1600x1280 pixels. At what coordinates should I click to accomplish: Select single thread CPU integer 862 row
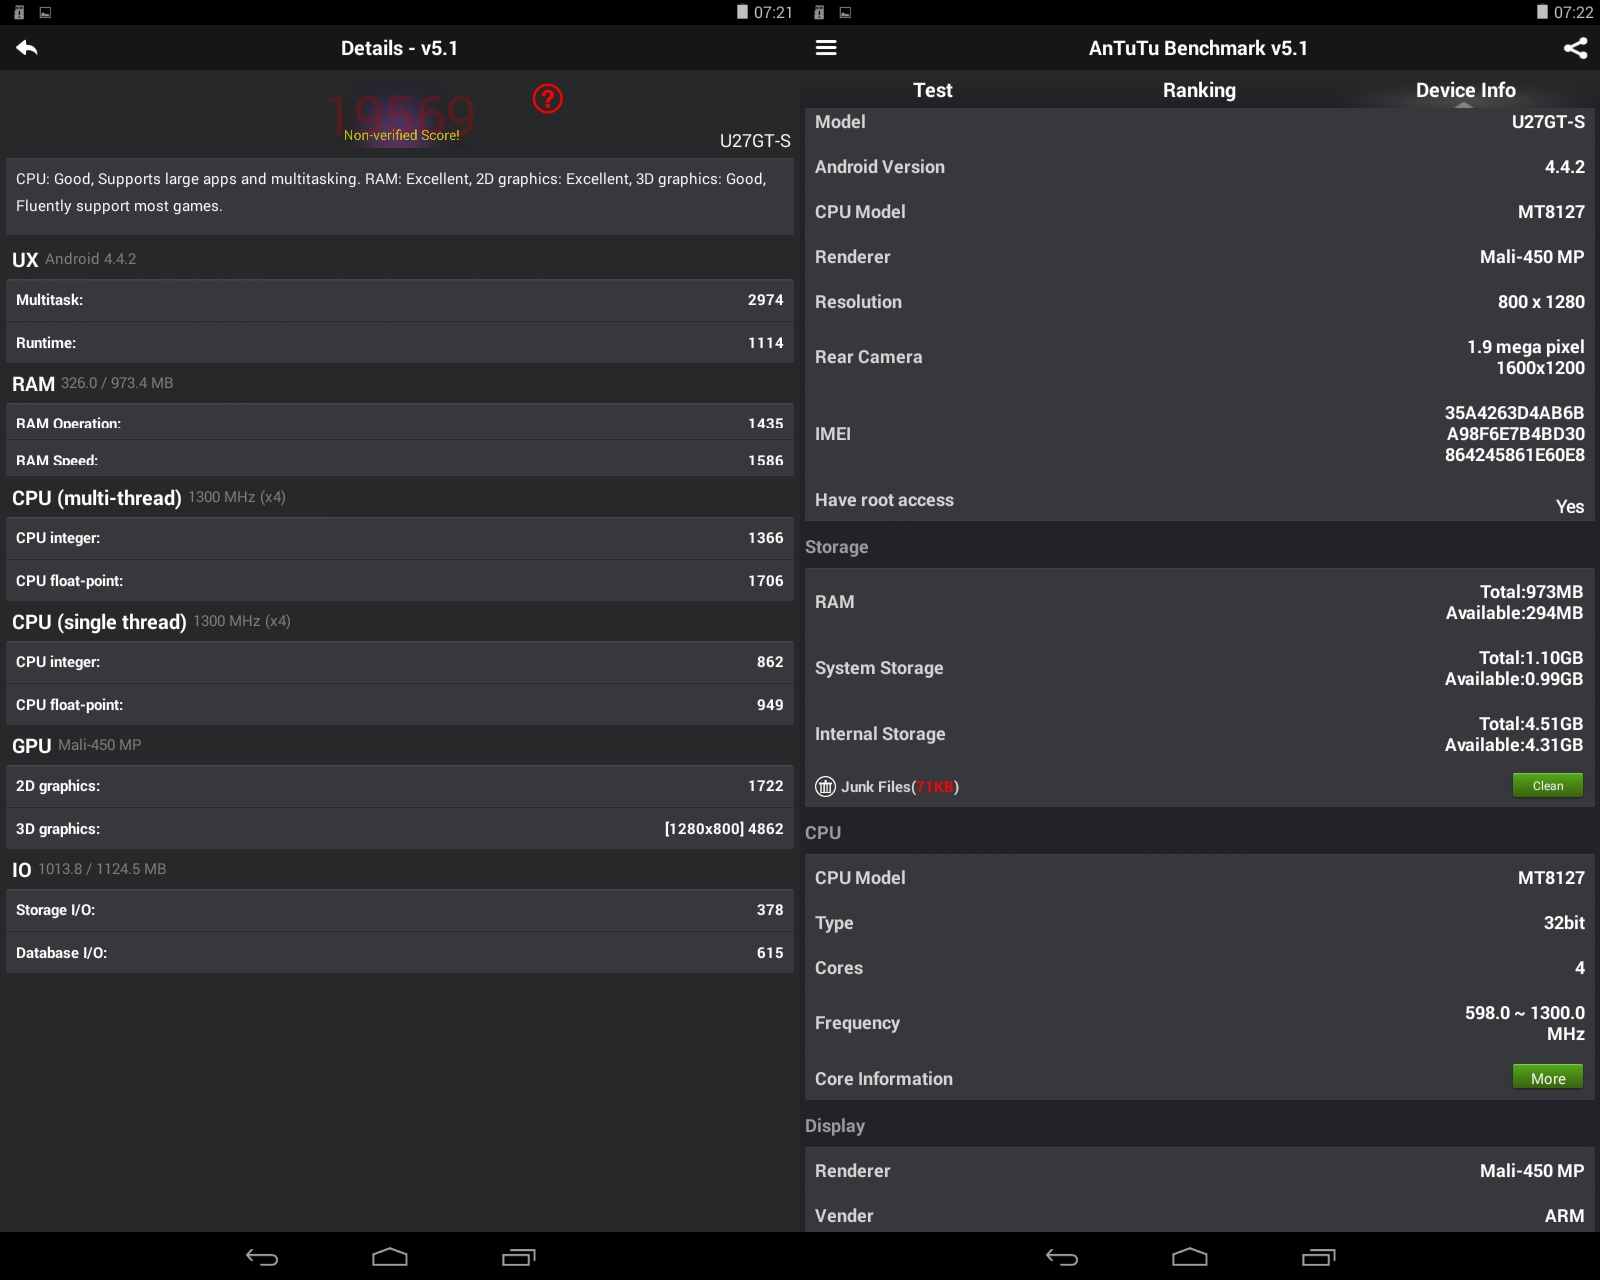click(400, 662)
